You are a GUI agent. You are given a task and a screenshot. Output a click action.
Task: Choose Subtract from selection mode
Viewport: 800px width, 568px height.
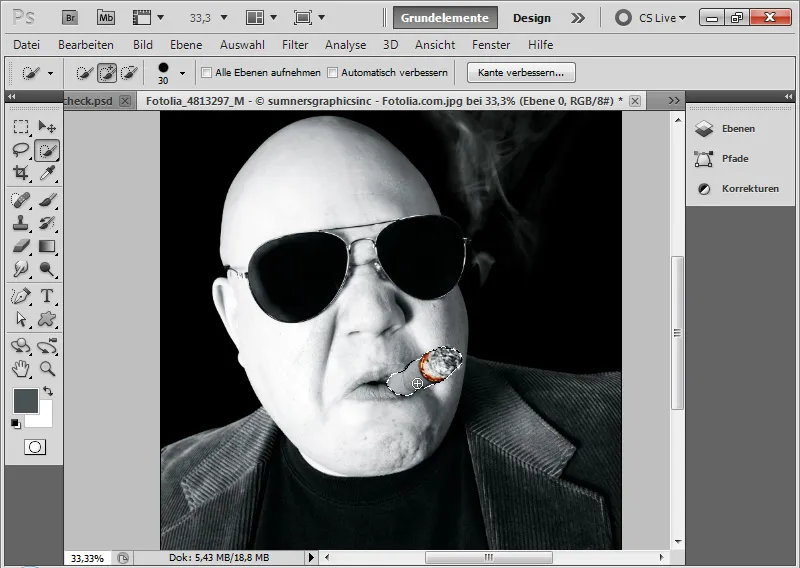pyautogui.click(x=129, y=73)
